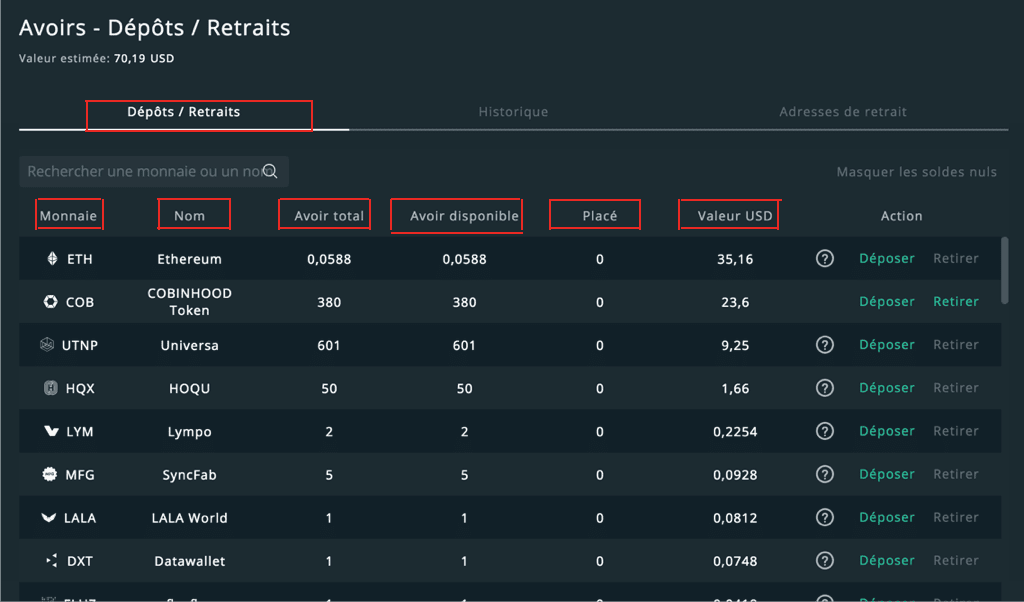This screenshot has width=1024, height=602.
Task: Click the 0,2254 USD value
Action: tap(735, 432)
